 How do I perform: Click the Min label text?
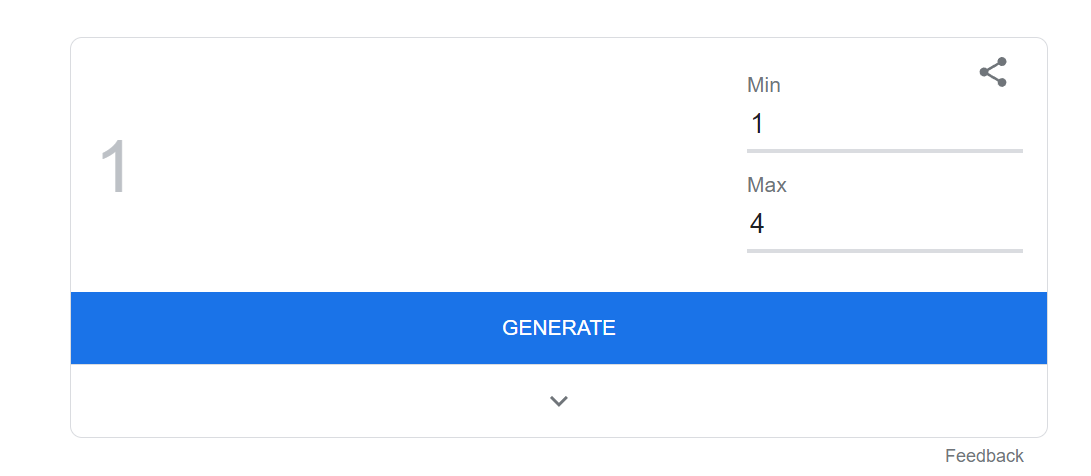pos(764,85)
